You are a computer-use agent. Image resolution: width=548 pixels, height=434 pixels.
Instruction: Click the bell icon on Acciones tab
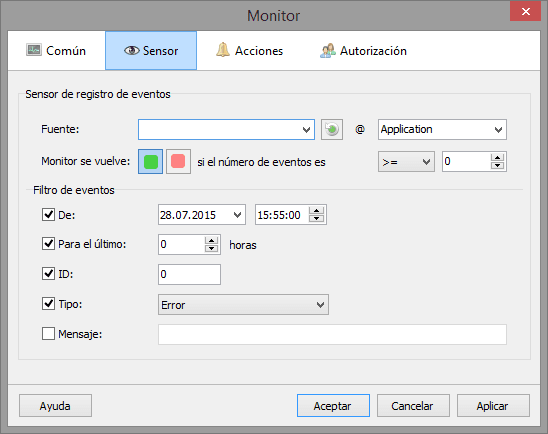click(x=223, y=50)
